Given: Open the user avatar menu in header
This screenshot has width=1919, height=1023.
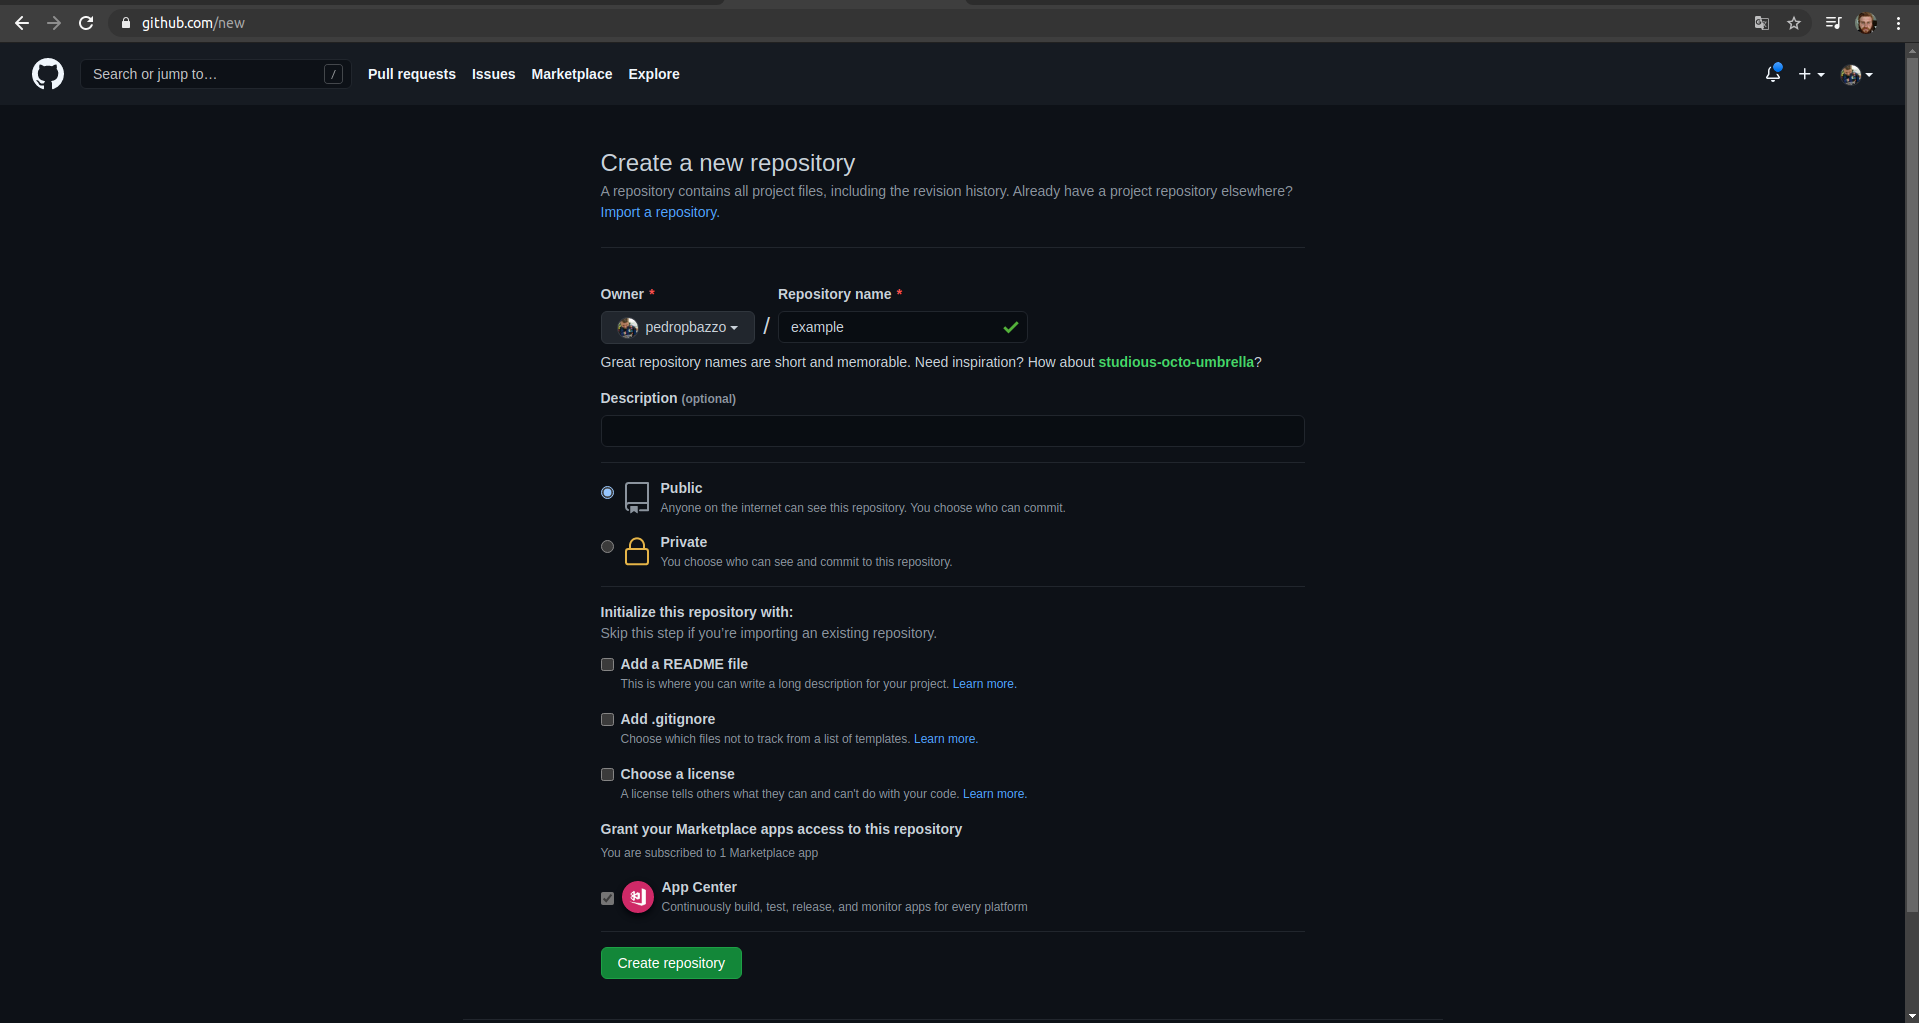Looking at the screenshot, I should coord(1856,74).
